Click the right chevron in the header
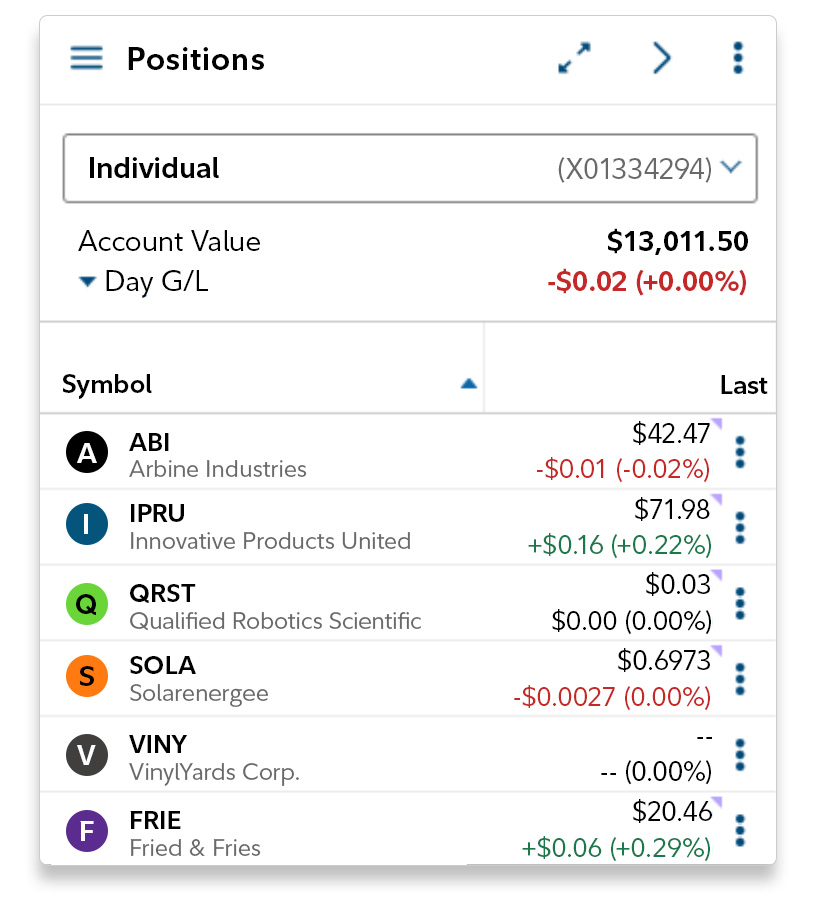820x905 pixels. pos(661,59)
